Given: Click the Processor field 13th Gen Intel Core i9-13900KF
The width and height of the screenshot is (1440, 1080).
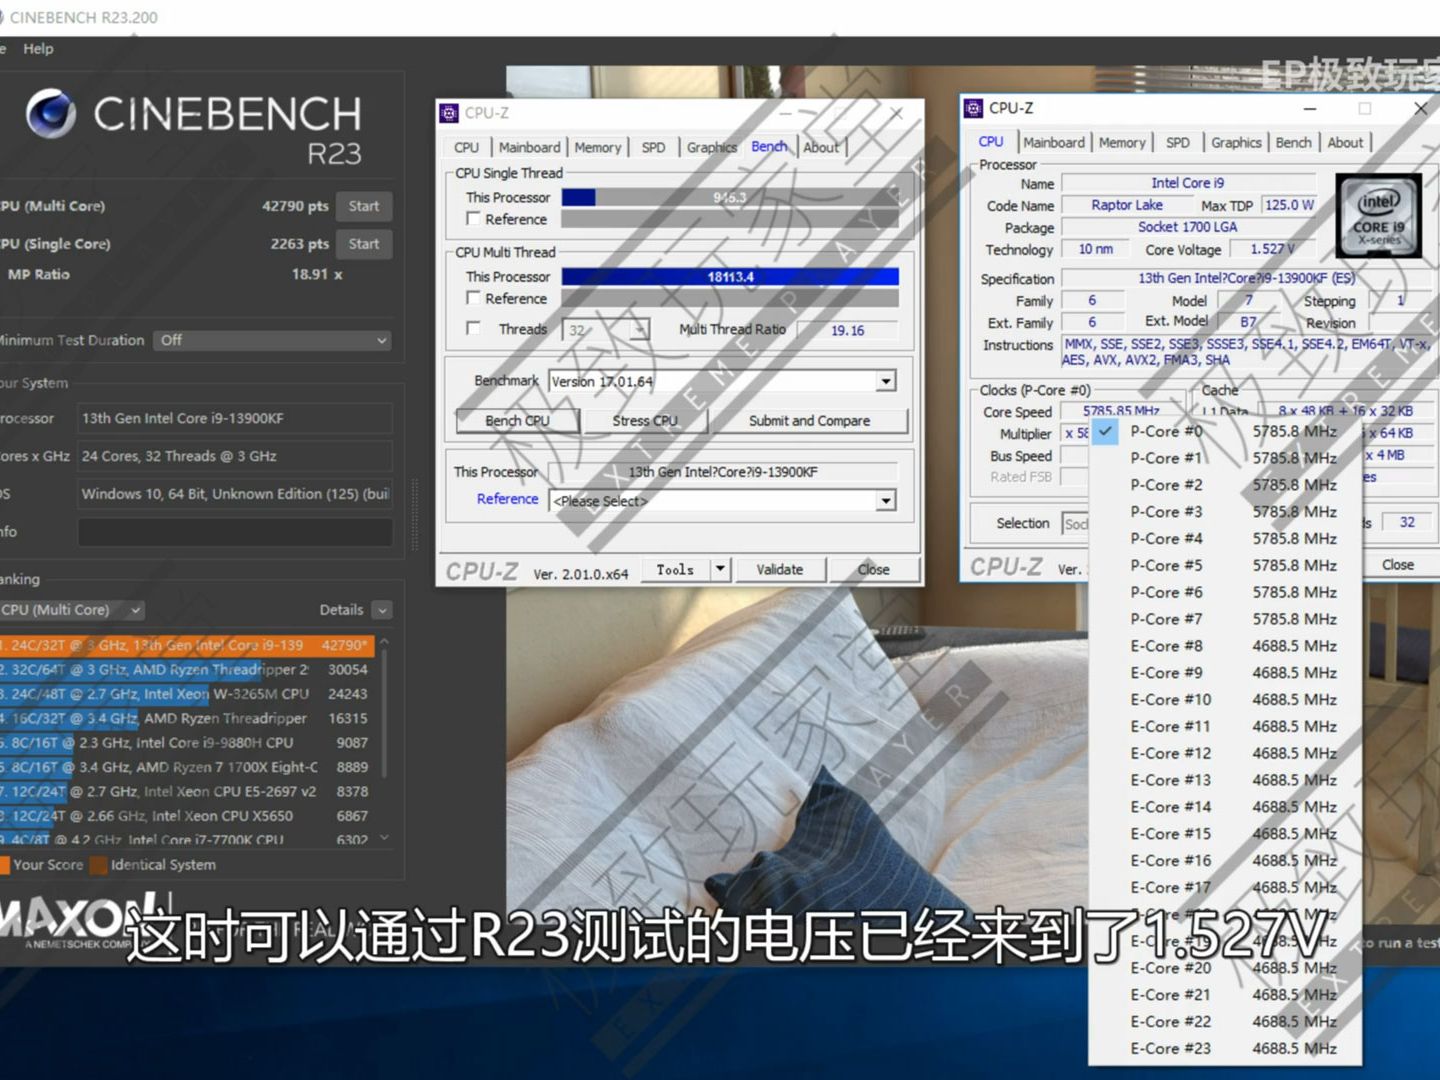Looking at the screenshot, I should (x=235, y=418).
